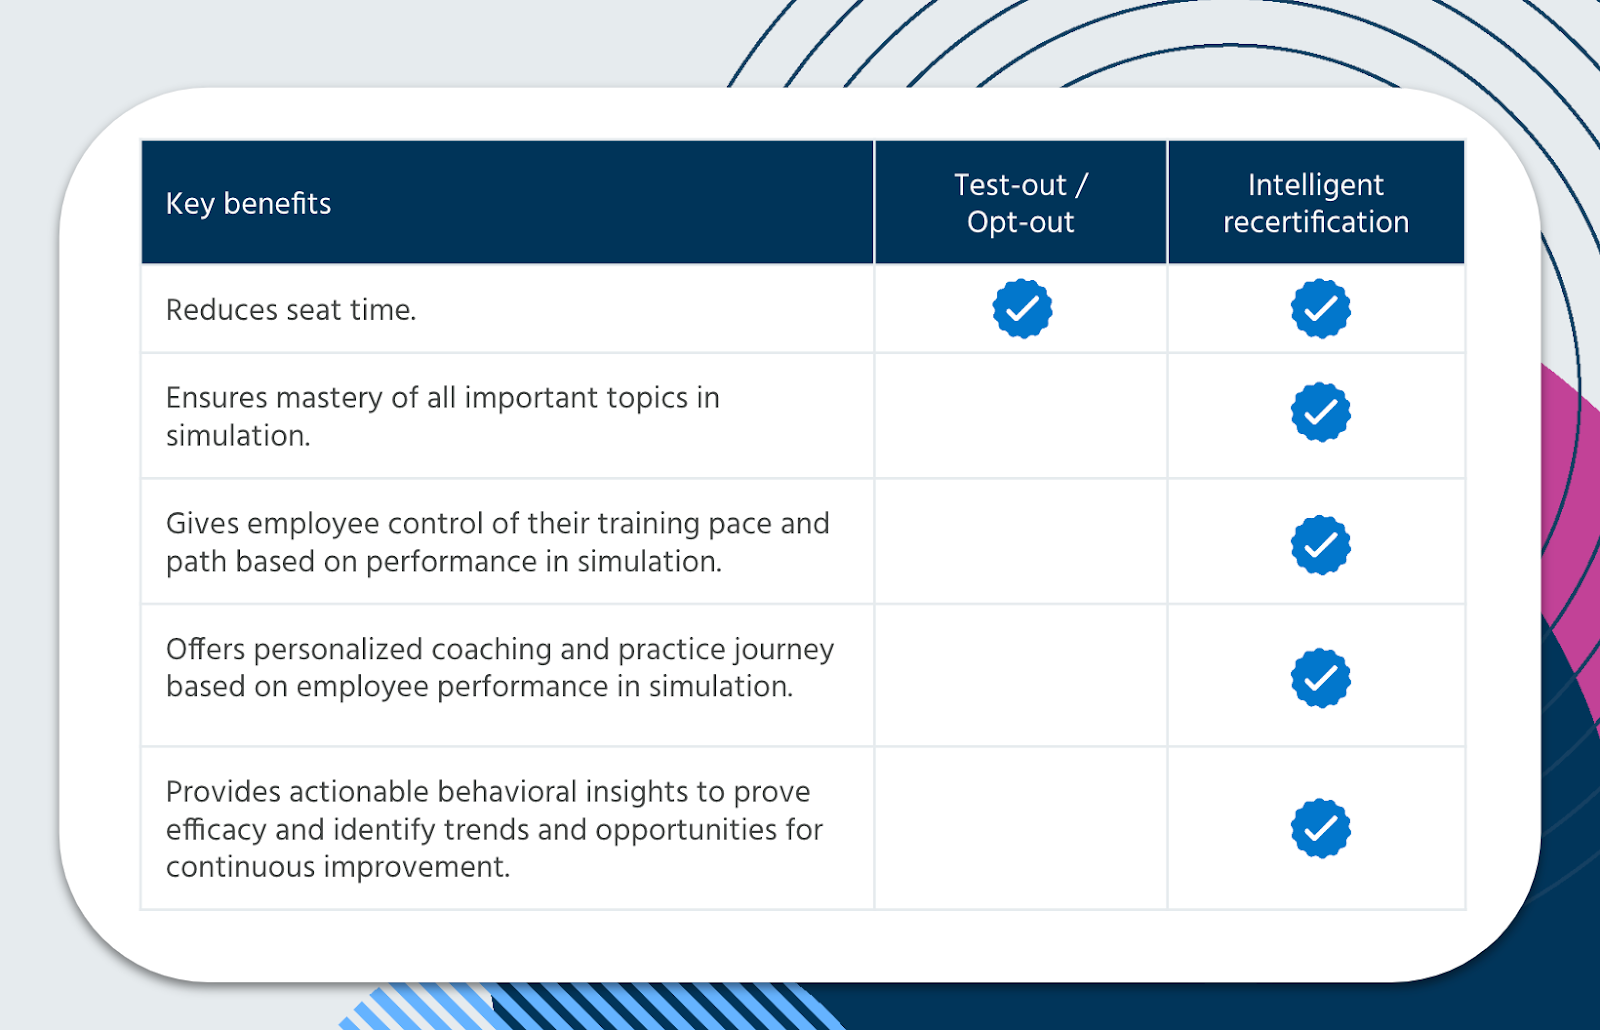Click the Test-out checkmark for Reduces seat time
The height and width of the screenshot is (1030, 1600).
tap(1022, 309)
